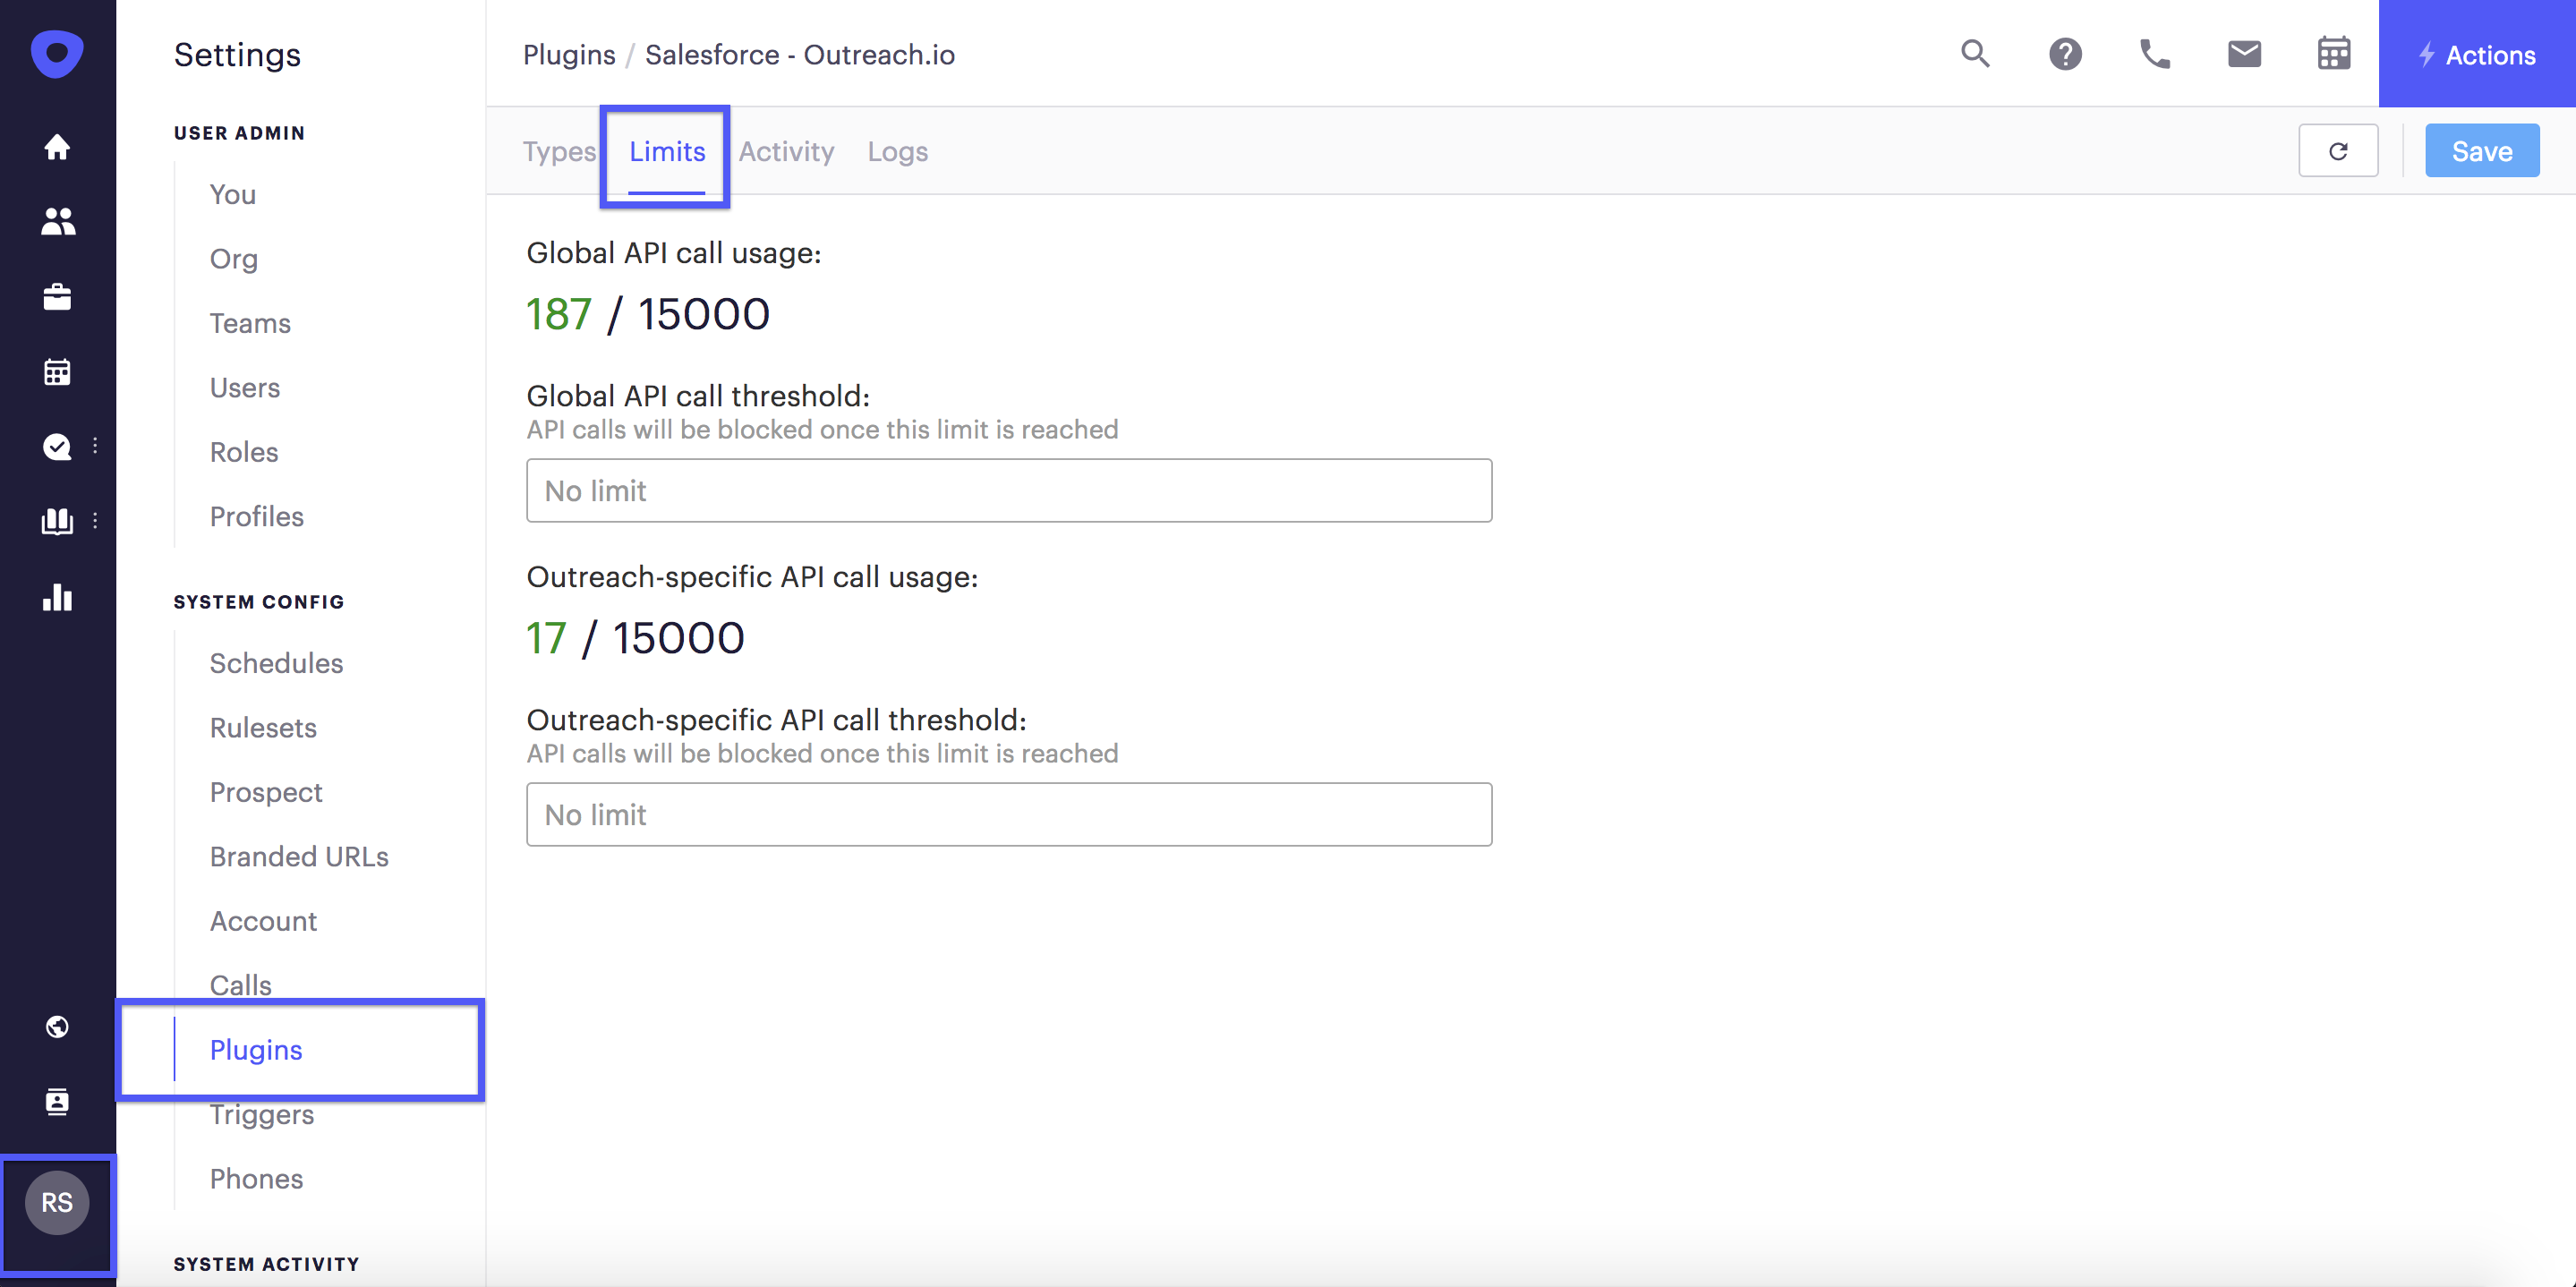Click the people/contacts icon in sidebar
Image resolution: width=2576 pixels, height=1287 pixels.
click(x=57, y=222)
